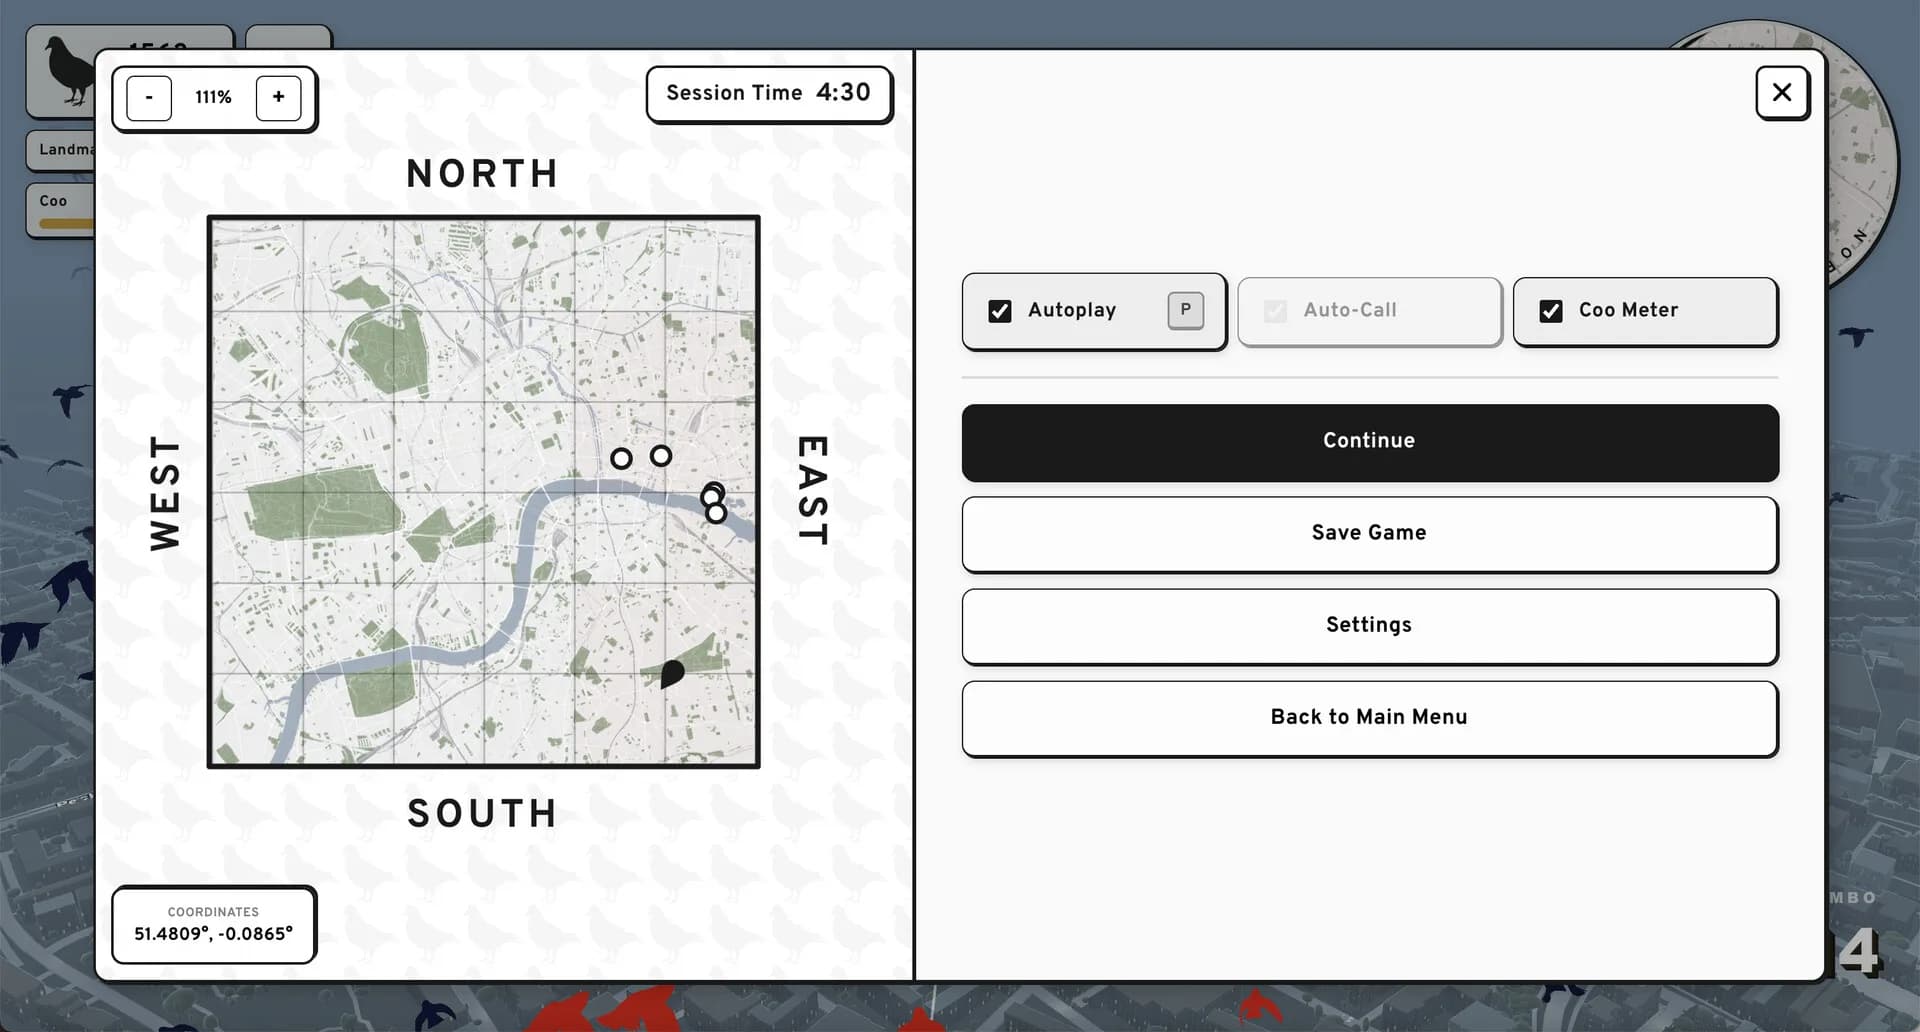Click the 111% zoom level value

213,98
